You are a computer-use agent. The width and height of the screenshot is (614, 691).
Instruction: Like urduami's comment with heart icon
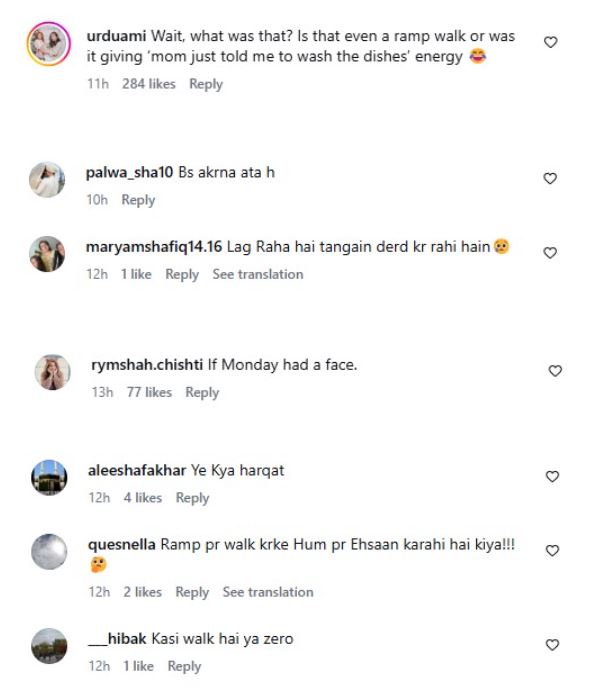(550, 42)
